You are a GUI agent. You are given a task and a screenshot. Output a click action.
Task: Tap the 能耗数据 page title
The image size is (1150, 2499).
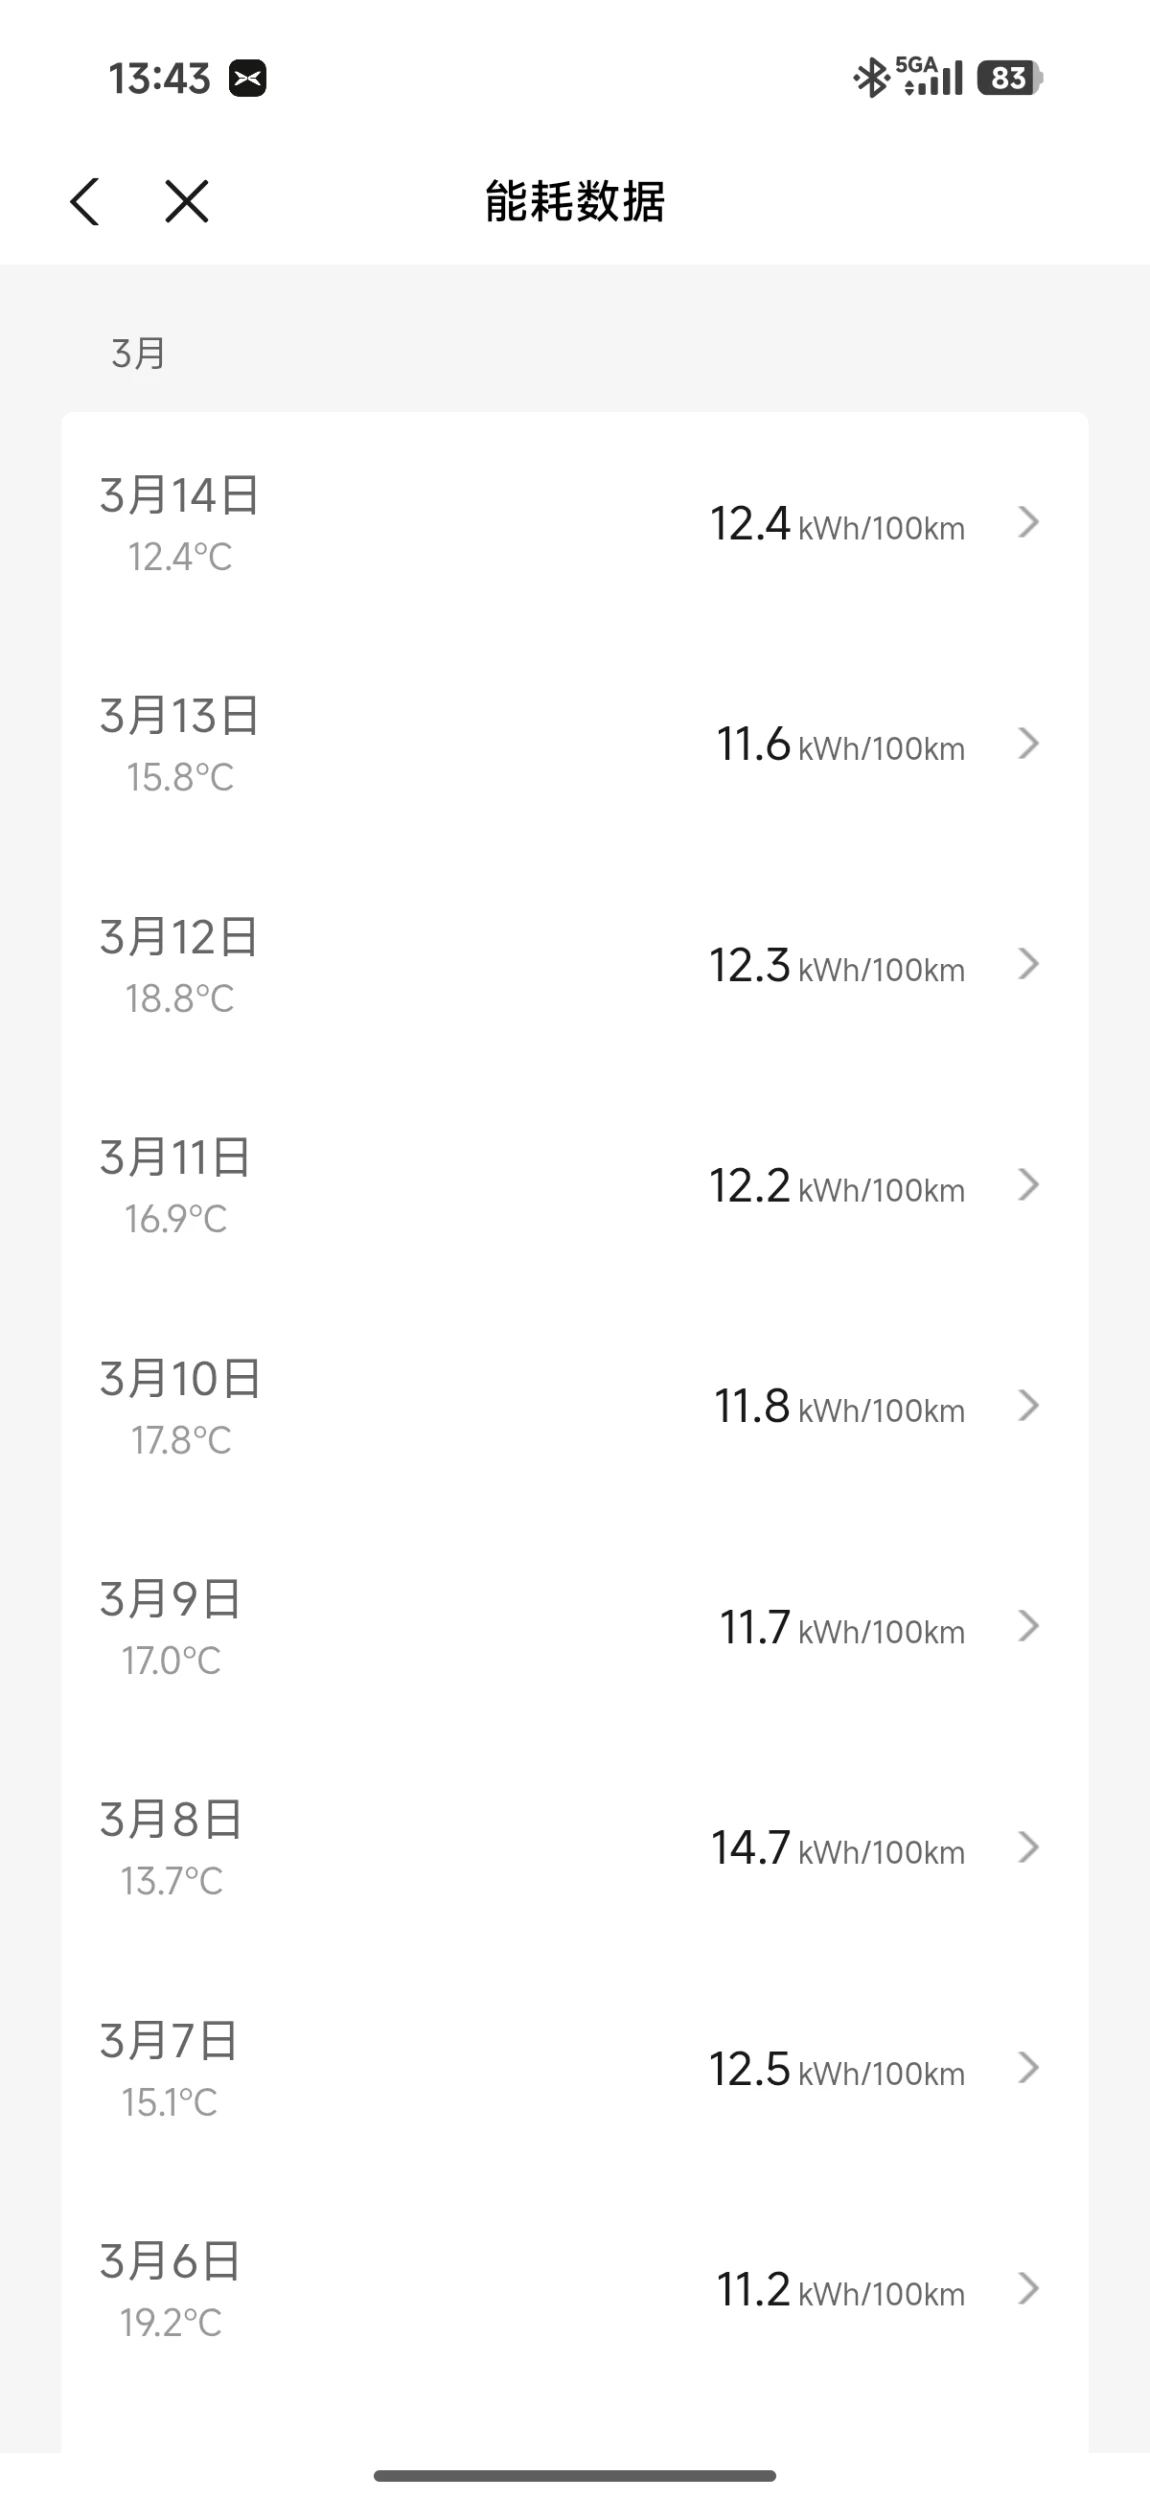coord(575,201)
